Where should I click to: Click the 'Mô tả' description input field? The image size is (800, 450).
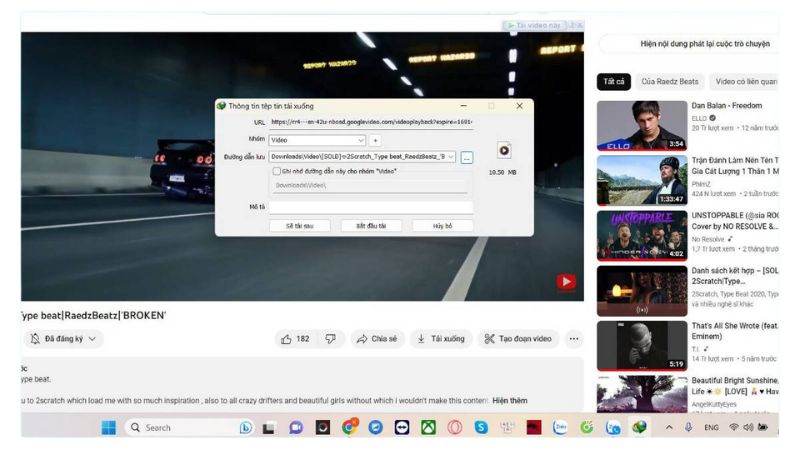pos(371,207)
